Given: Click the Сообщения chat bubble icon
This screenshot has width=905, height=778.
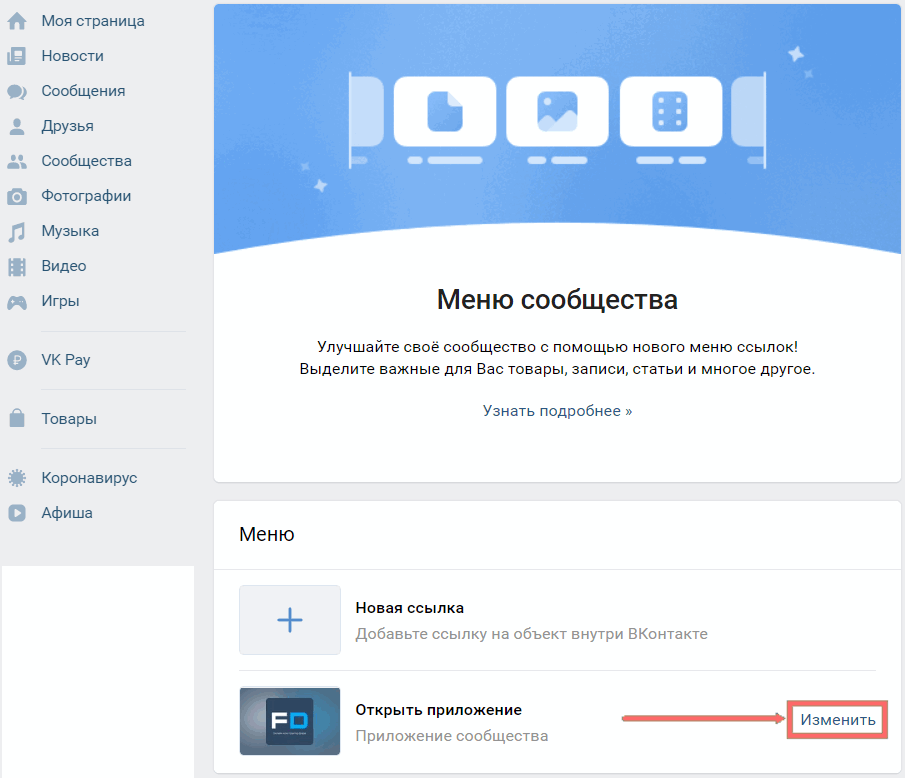Looking at the screenshot, I should pos(17,91).
